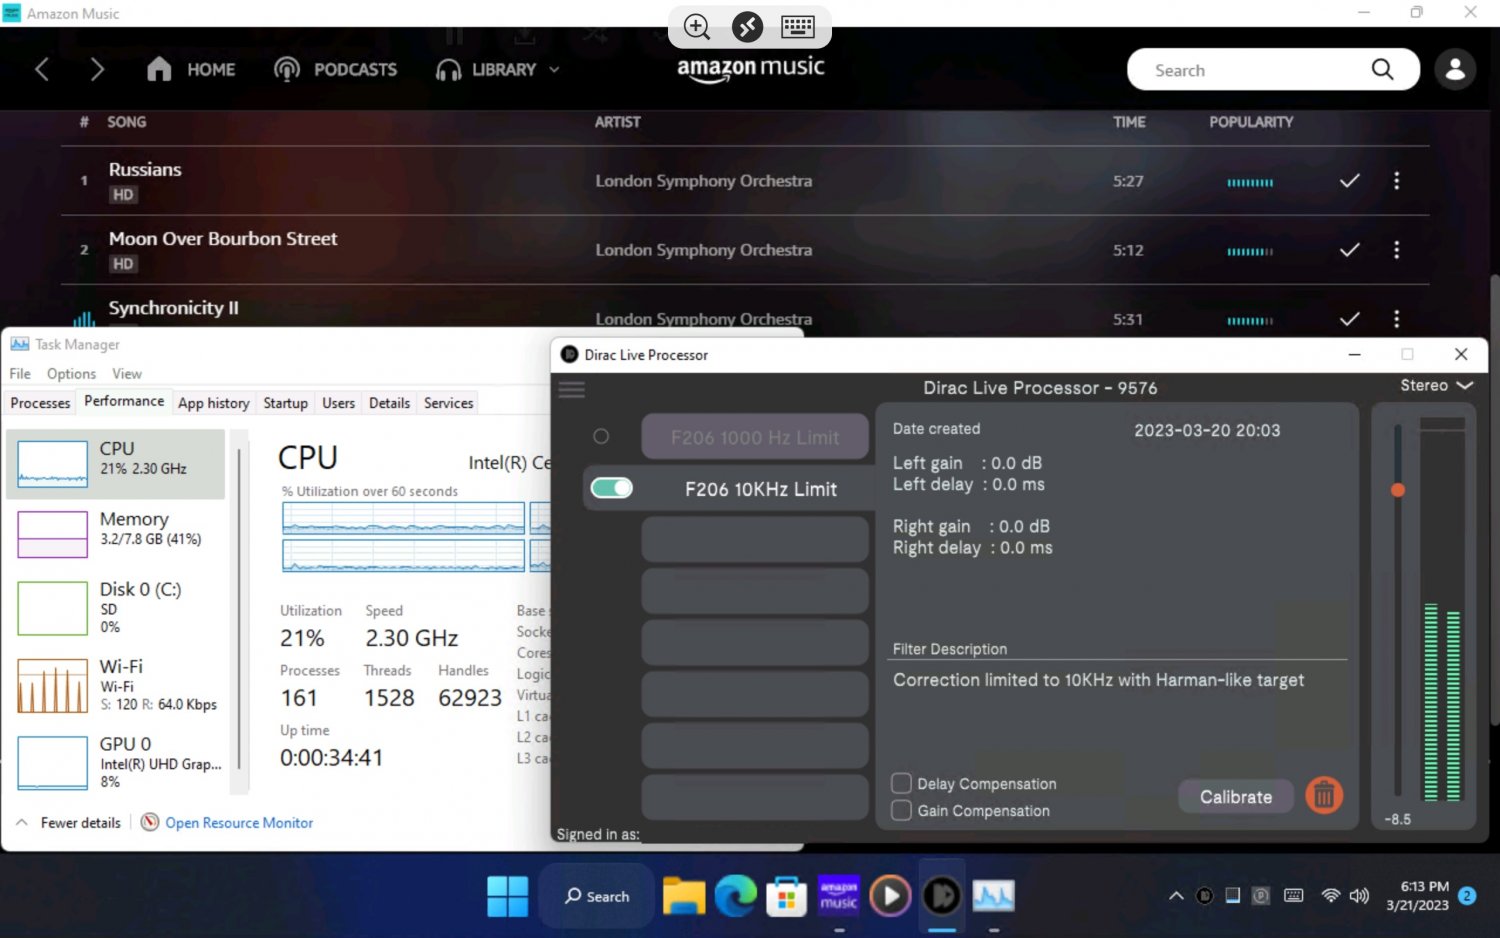The width and height of the screenshot is (1500, 938).
Task: Switch to the Startup tab
Action: click(285, 402)
